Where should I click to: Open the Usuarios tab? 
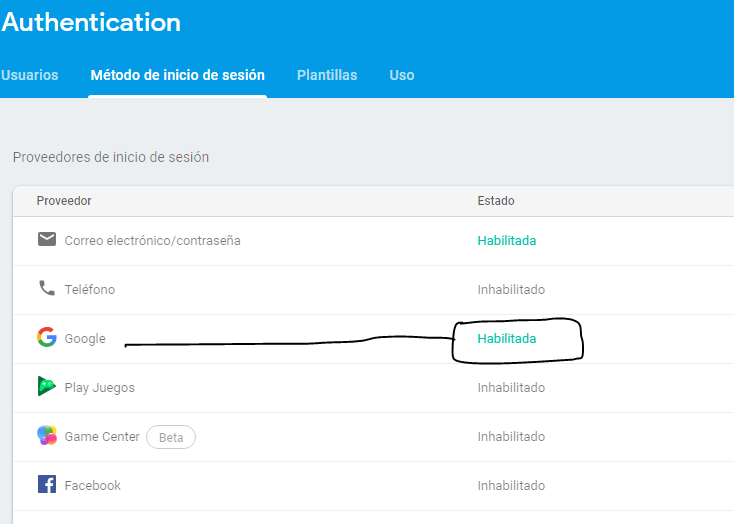click(30, 75)
